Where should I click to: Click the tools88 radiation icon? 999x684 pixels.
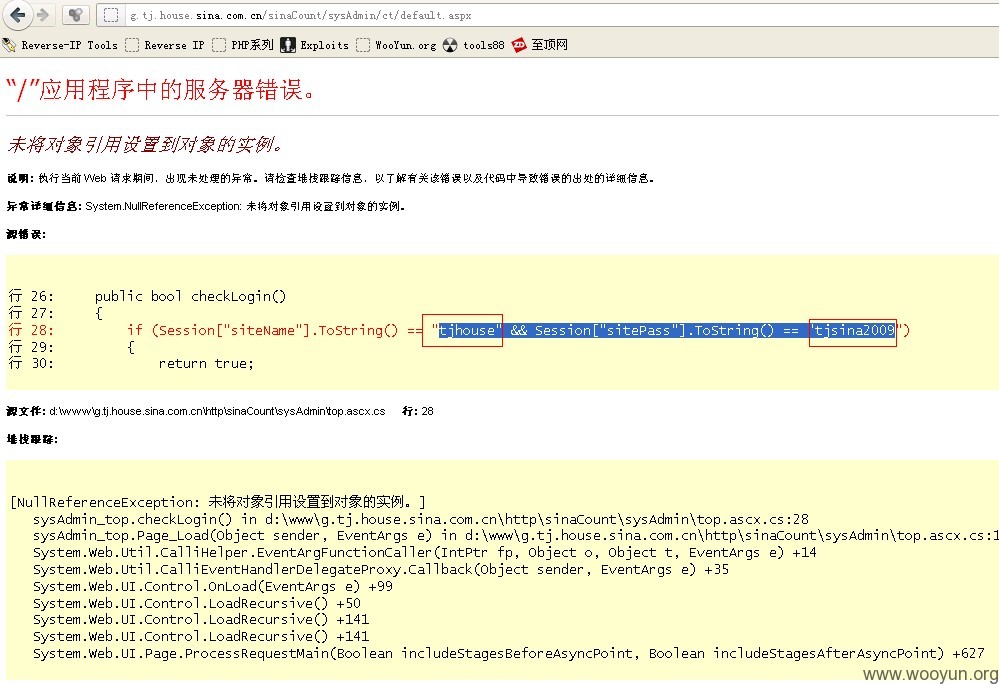pyautogui.click(x=450, y=45)
